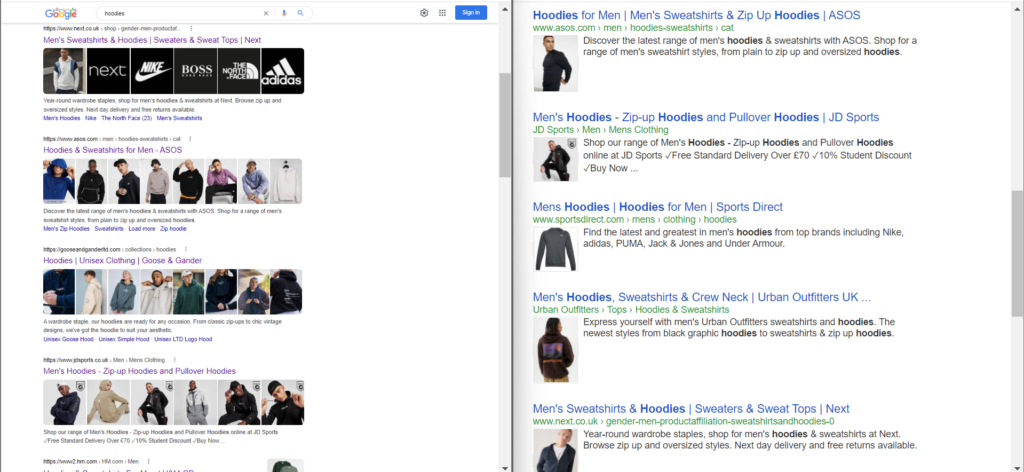Click the green hoodie thumbnail of the H&M result
This screenshot has height=472, width=1024.
coord(285,465)
